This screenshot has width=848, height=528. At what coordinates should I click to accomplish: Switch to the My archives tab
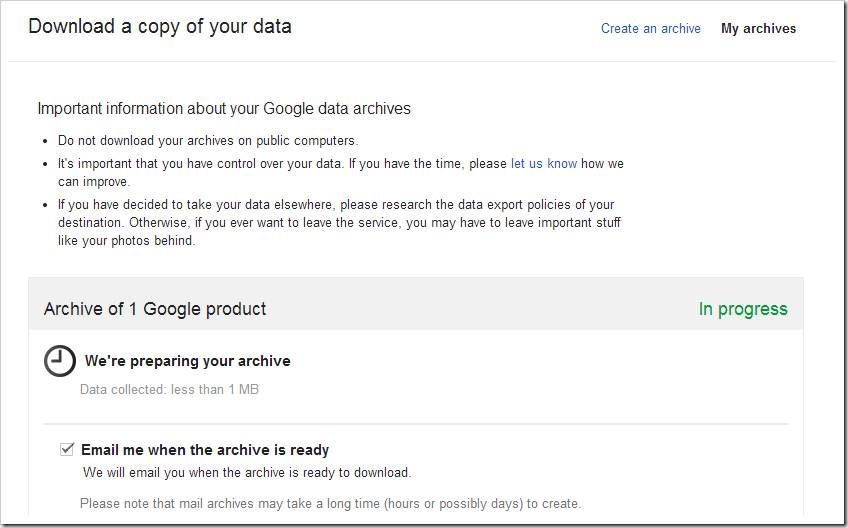click(758, 29)
